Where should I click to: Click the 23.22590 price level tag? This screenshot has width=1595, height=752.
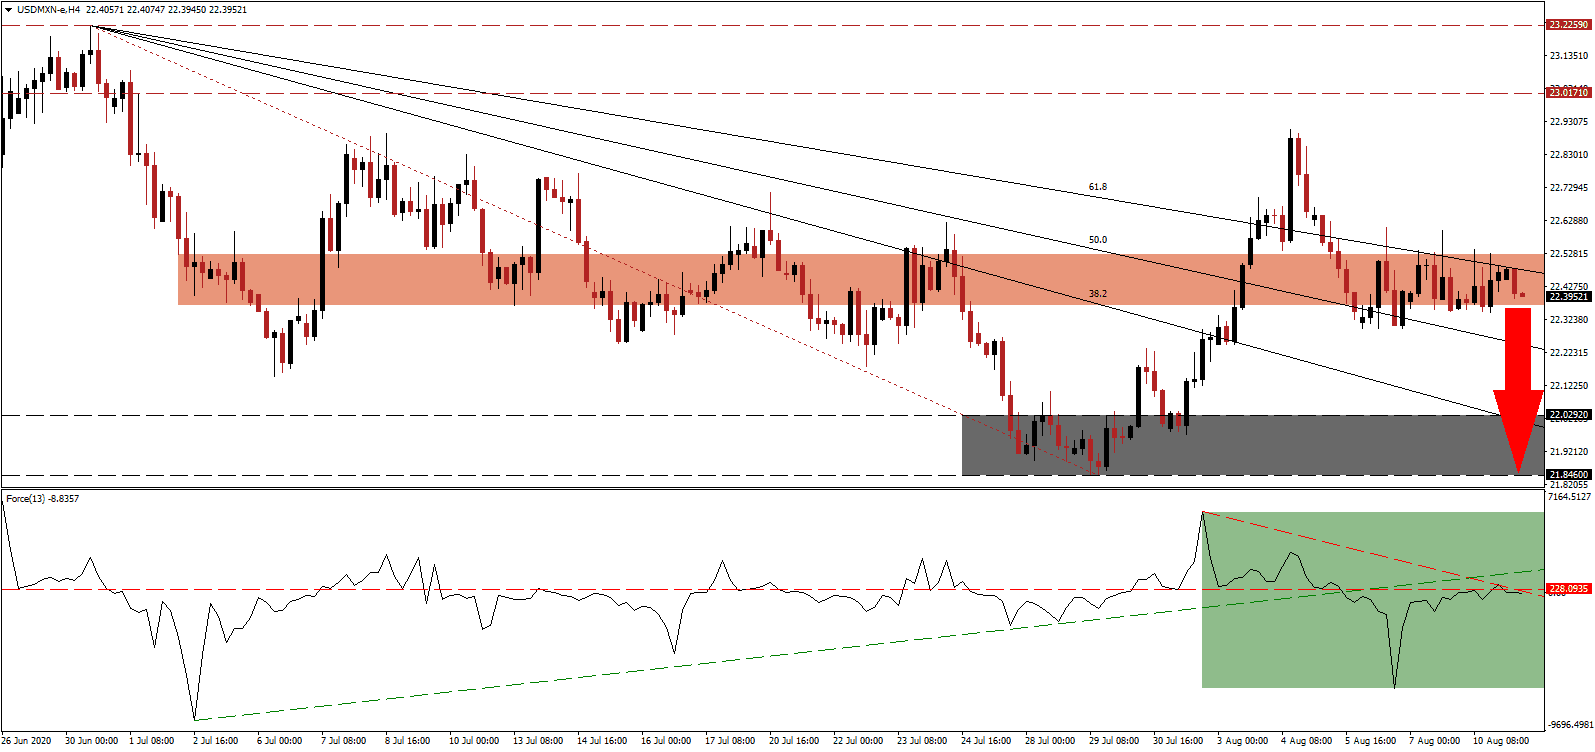[1567, 24]
